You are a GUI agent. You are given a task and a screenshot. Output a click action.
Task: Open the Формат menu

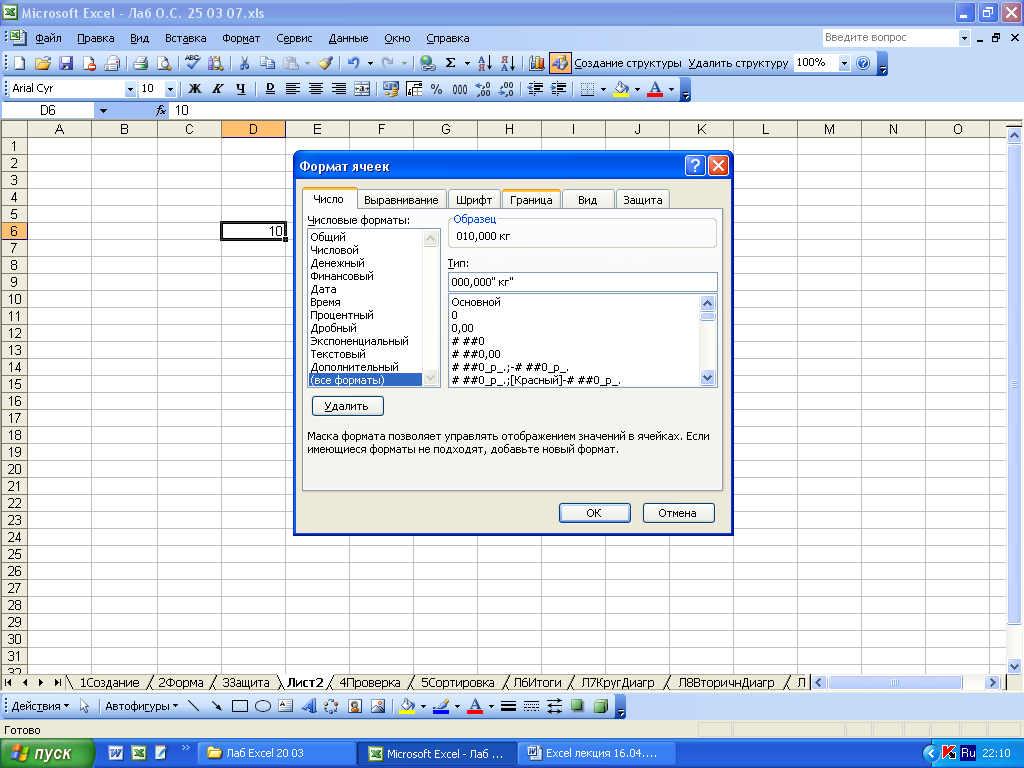click(x=241, y=39)
